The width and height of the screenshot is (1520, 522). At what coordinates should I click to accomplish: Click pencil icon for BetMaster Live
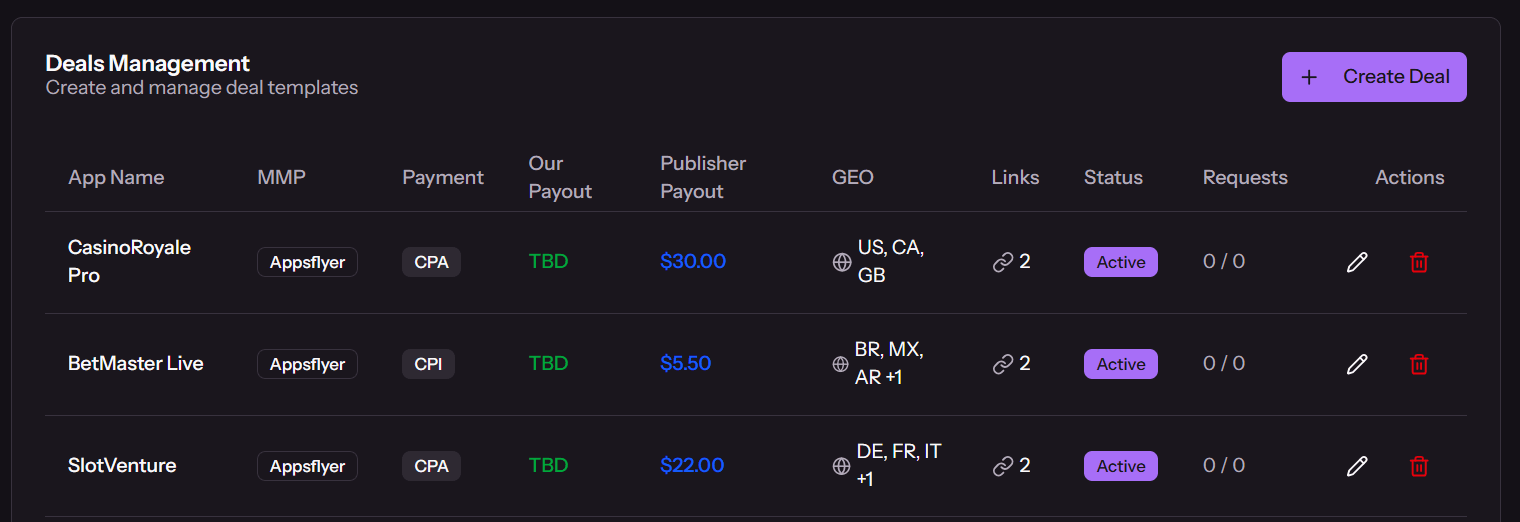coord(1357,364)
